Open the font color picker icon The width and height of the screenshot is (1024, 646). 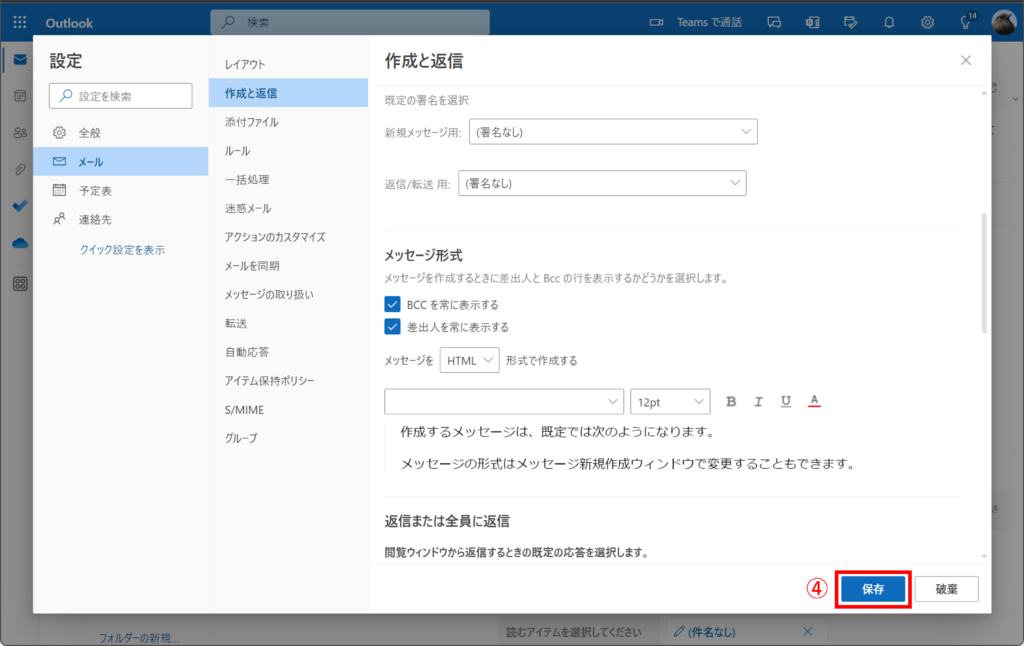[814, 401]
